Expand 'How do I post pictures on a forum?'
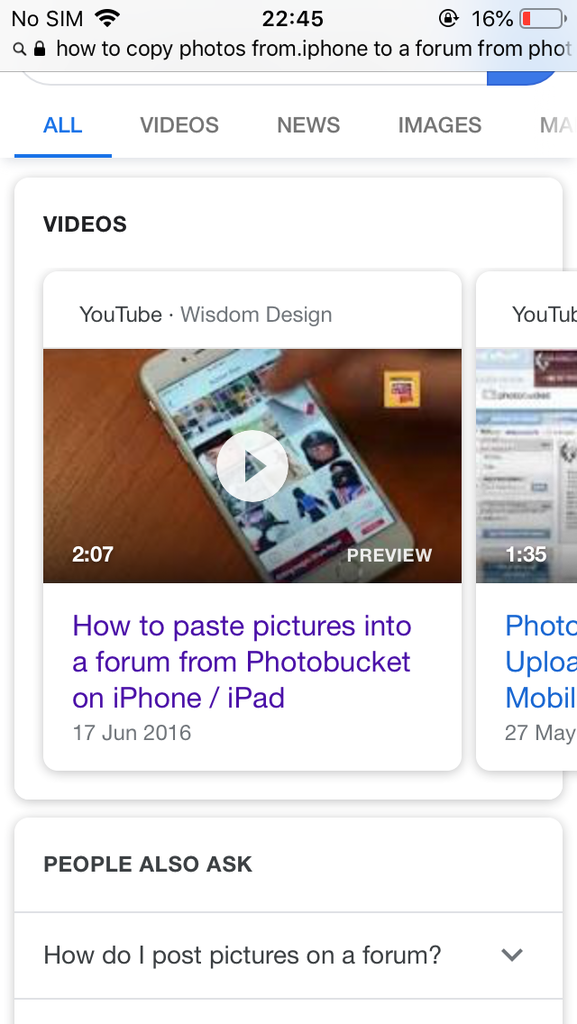 coord(288,955)
